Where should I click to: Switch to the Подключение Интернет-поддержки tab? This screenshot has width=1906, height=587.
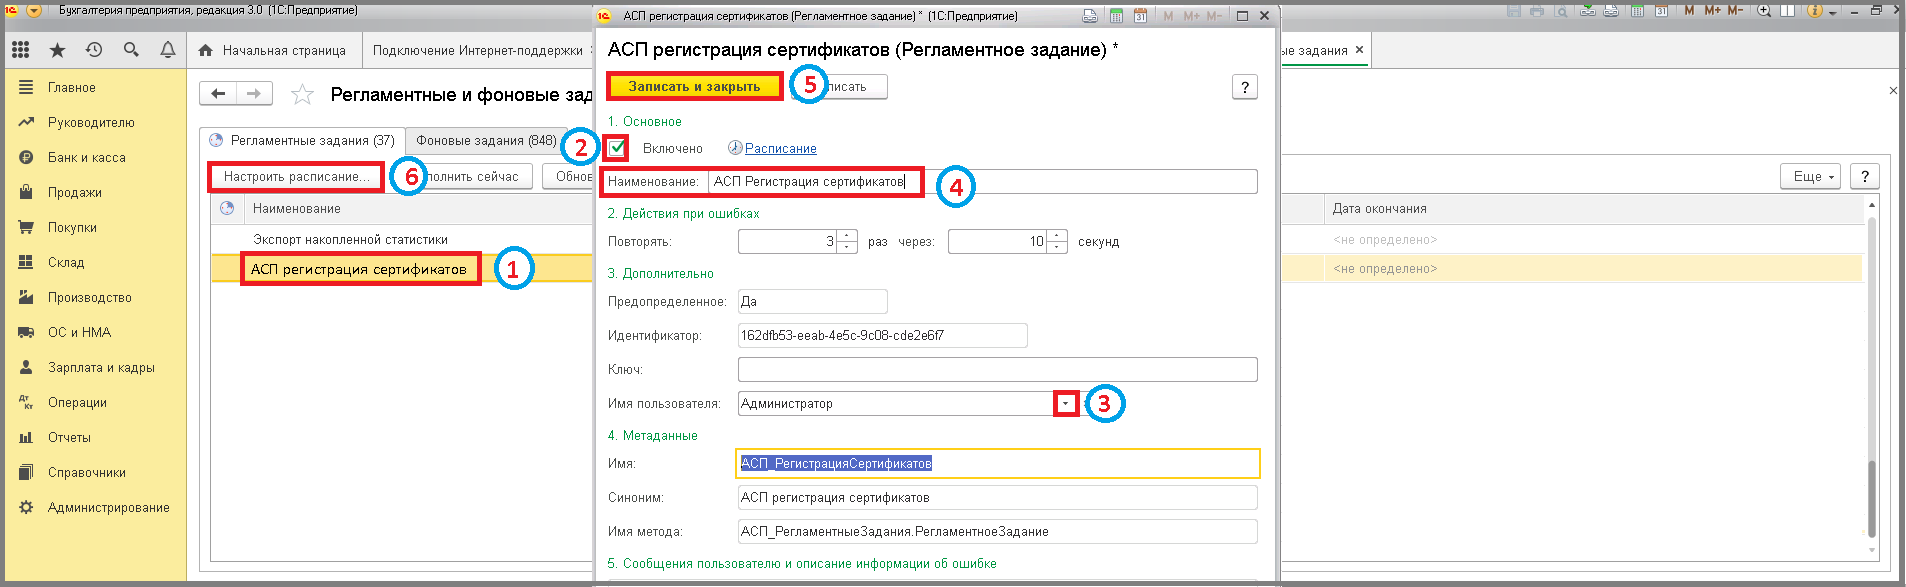click(x=477, y=50)
